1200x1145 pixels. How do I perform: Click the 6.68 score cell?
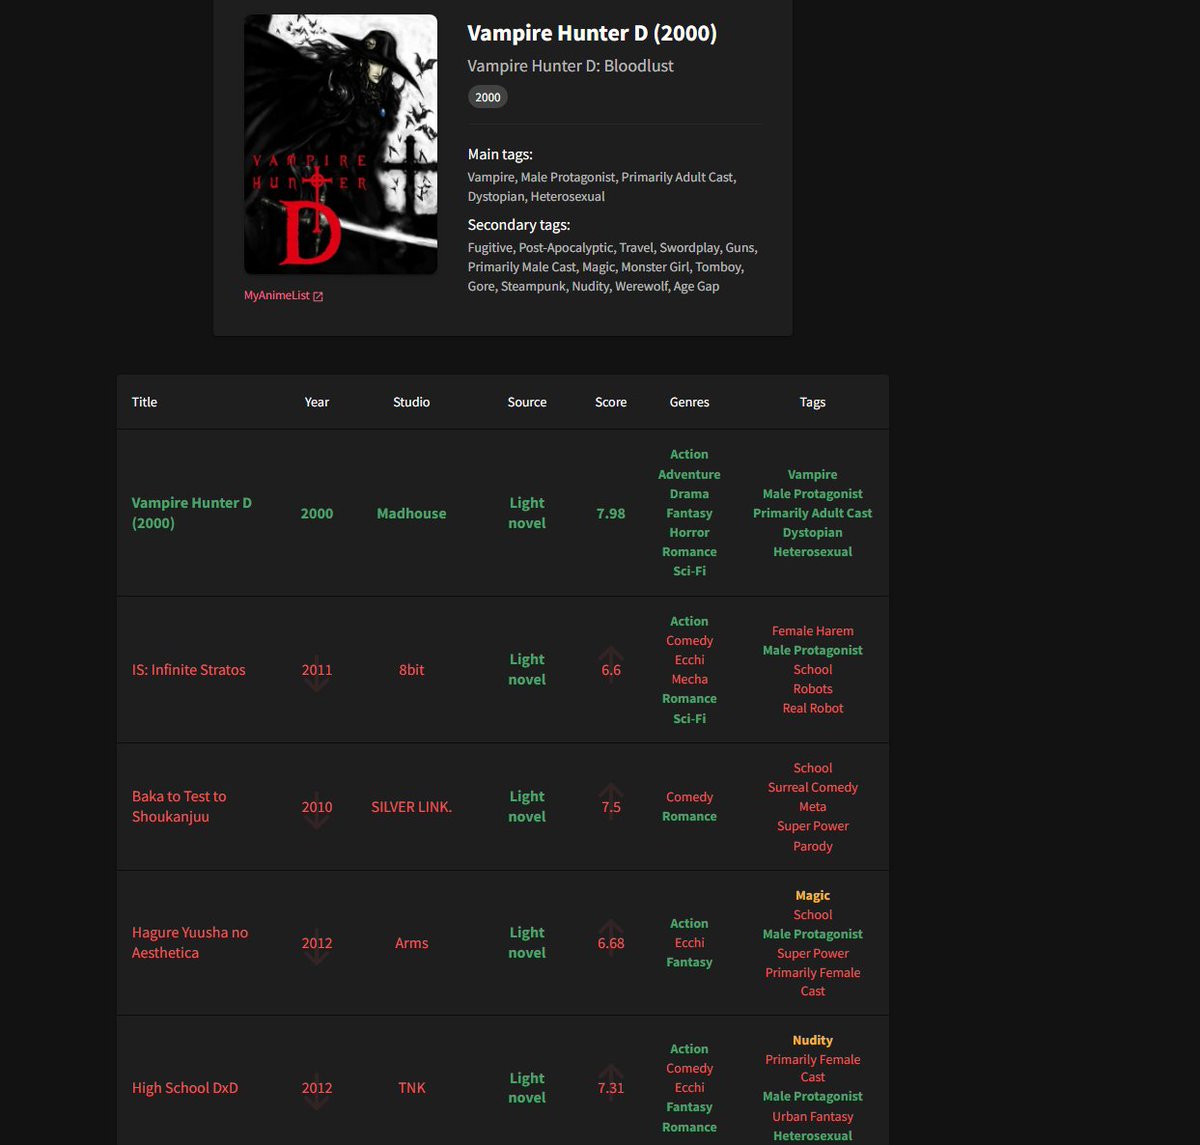(x=611, y=943)
